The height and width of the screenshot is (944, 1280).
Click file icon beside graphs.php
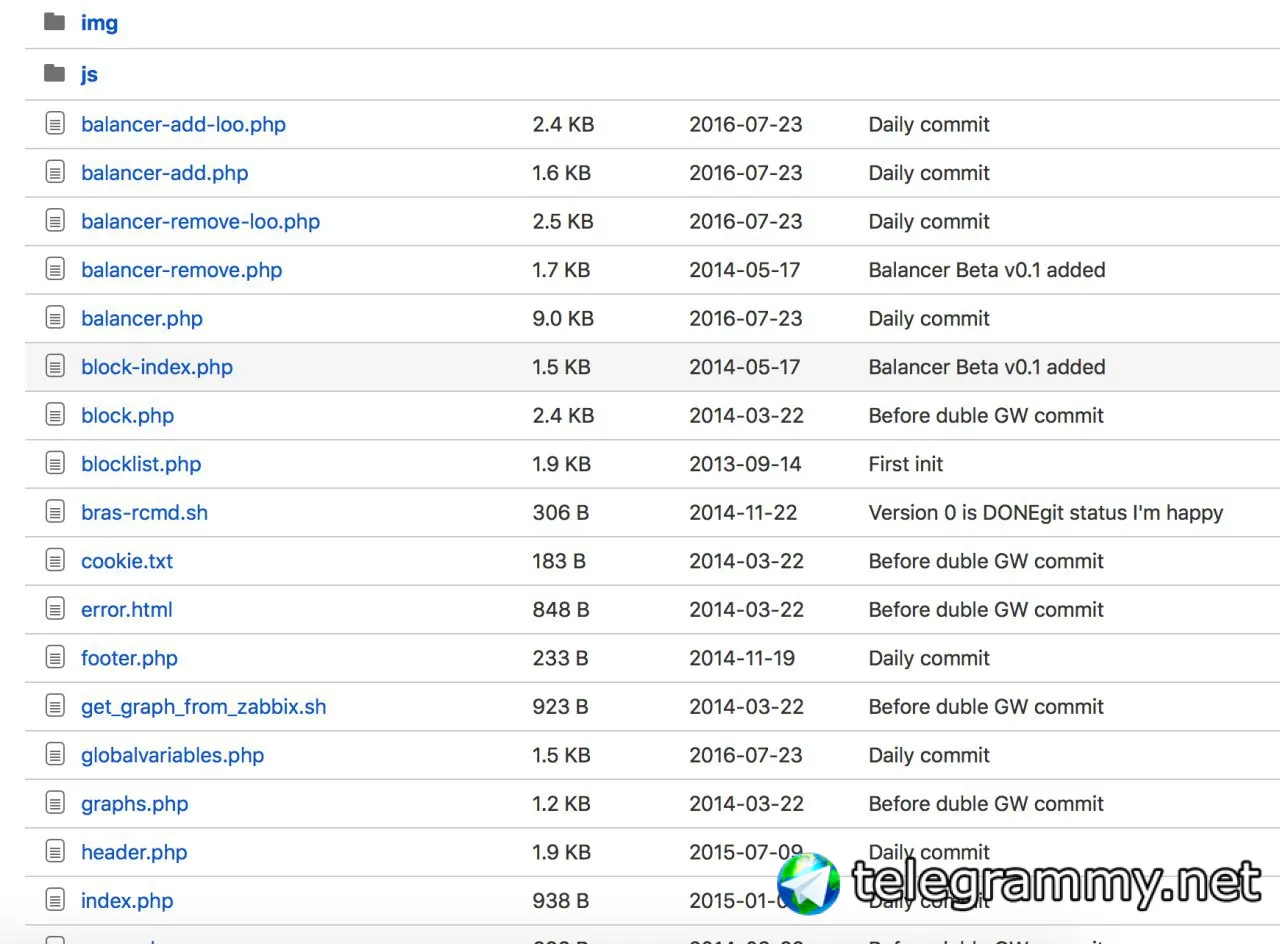coord(55,803)
